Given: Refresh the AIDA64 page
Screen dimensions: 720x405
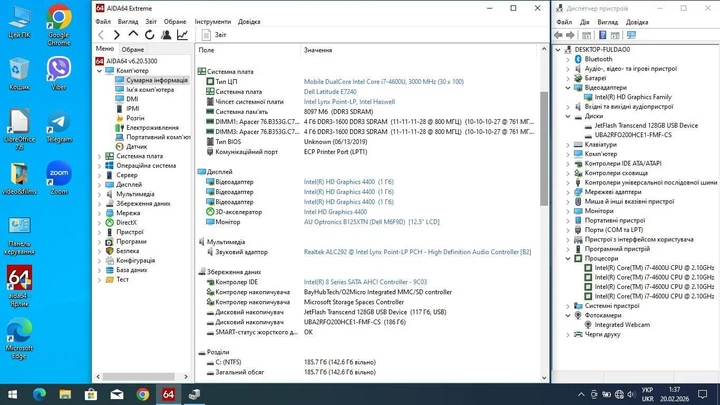Looking at the screenshot, I should 150,34.
